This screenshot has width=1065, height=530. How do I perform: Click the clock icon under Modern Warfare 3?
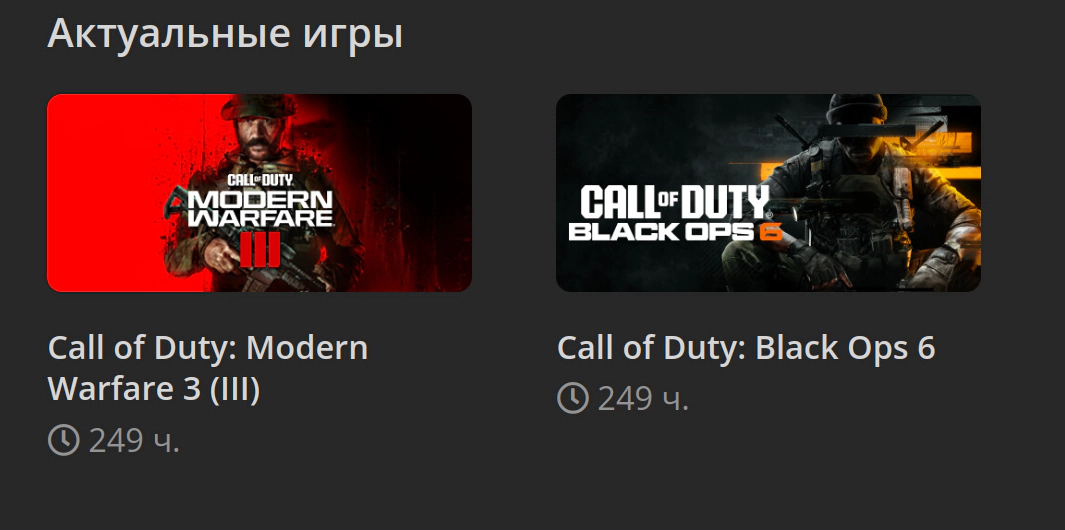64,440
